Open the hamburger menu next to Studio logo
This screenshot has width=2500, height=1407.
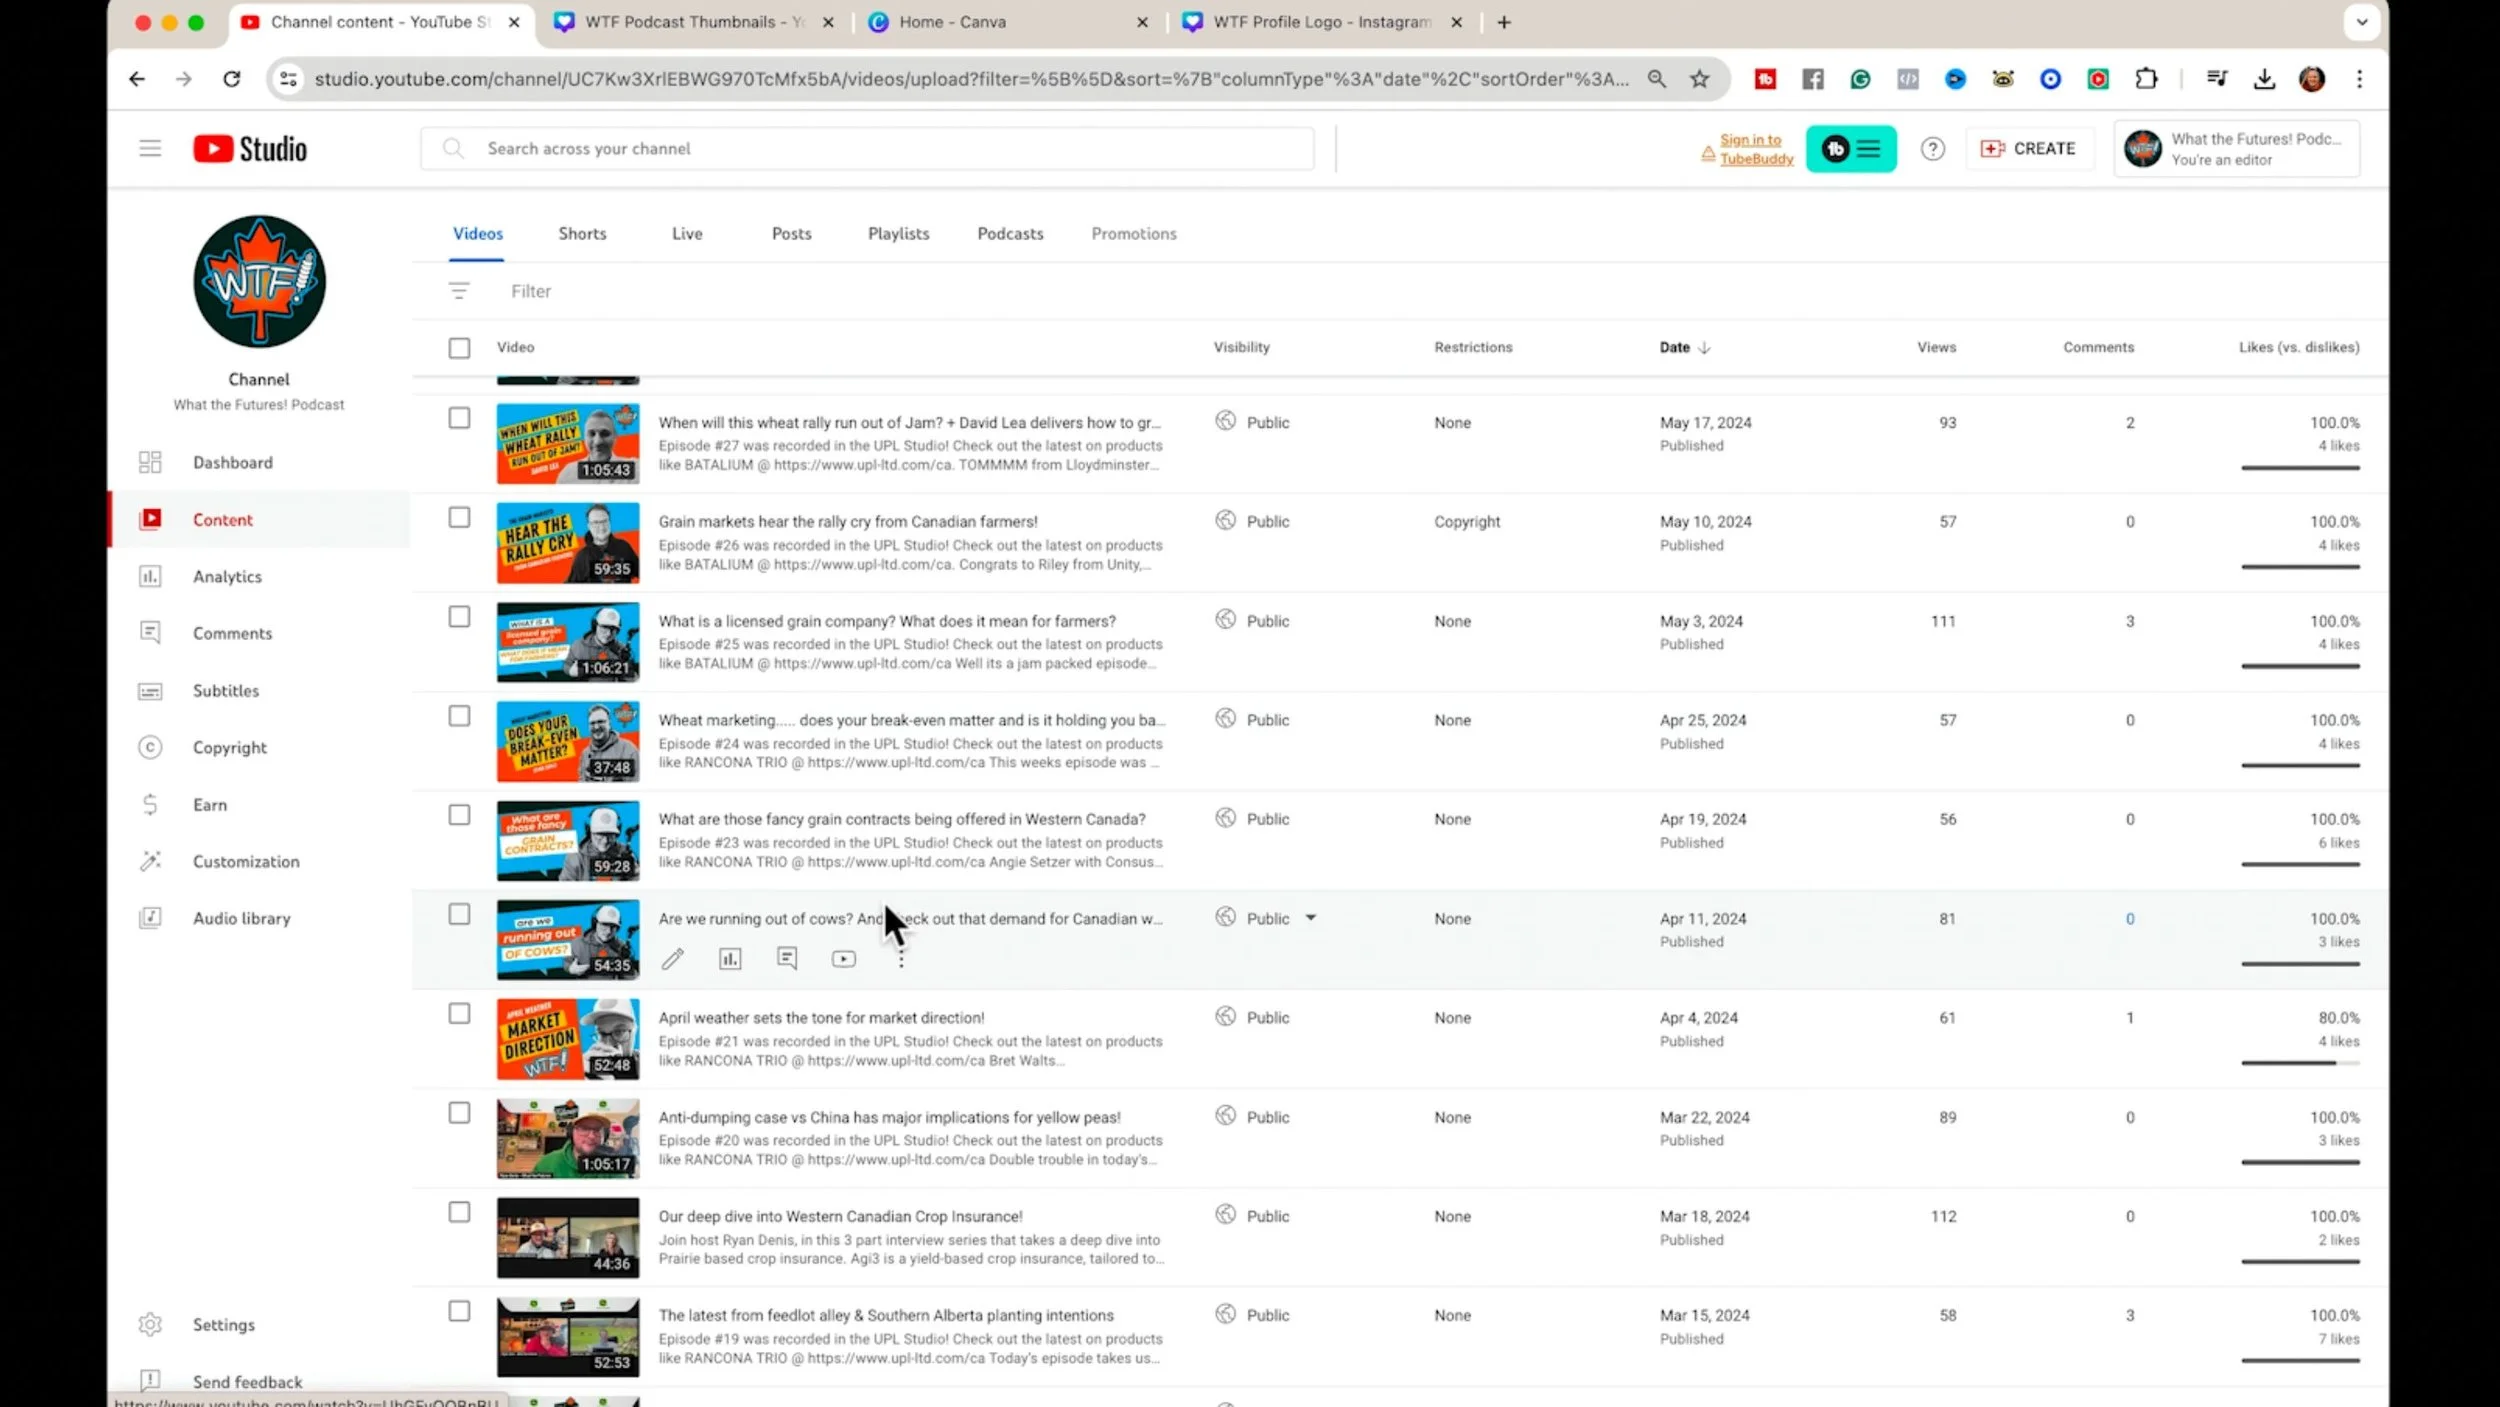150,148
